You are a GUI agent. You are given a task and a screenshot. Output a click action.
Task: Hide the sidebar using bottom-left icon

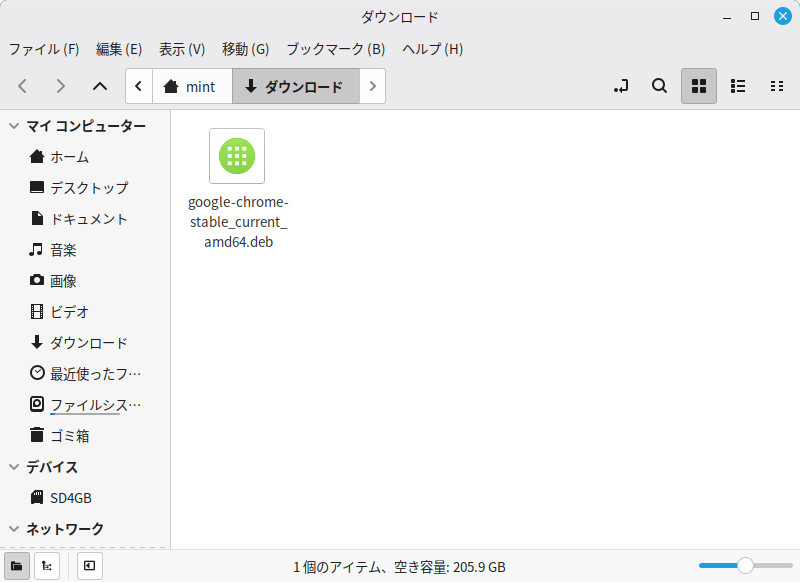click(89, 566)
